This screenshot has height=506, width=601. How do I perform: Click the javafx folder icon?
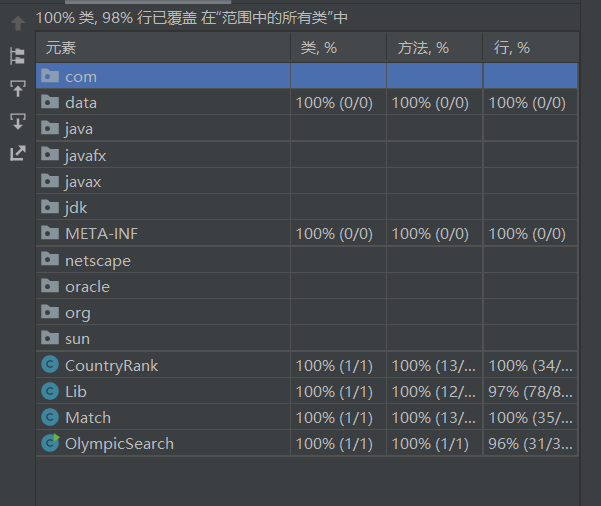(x=50, y=154)
